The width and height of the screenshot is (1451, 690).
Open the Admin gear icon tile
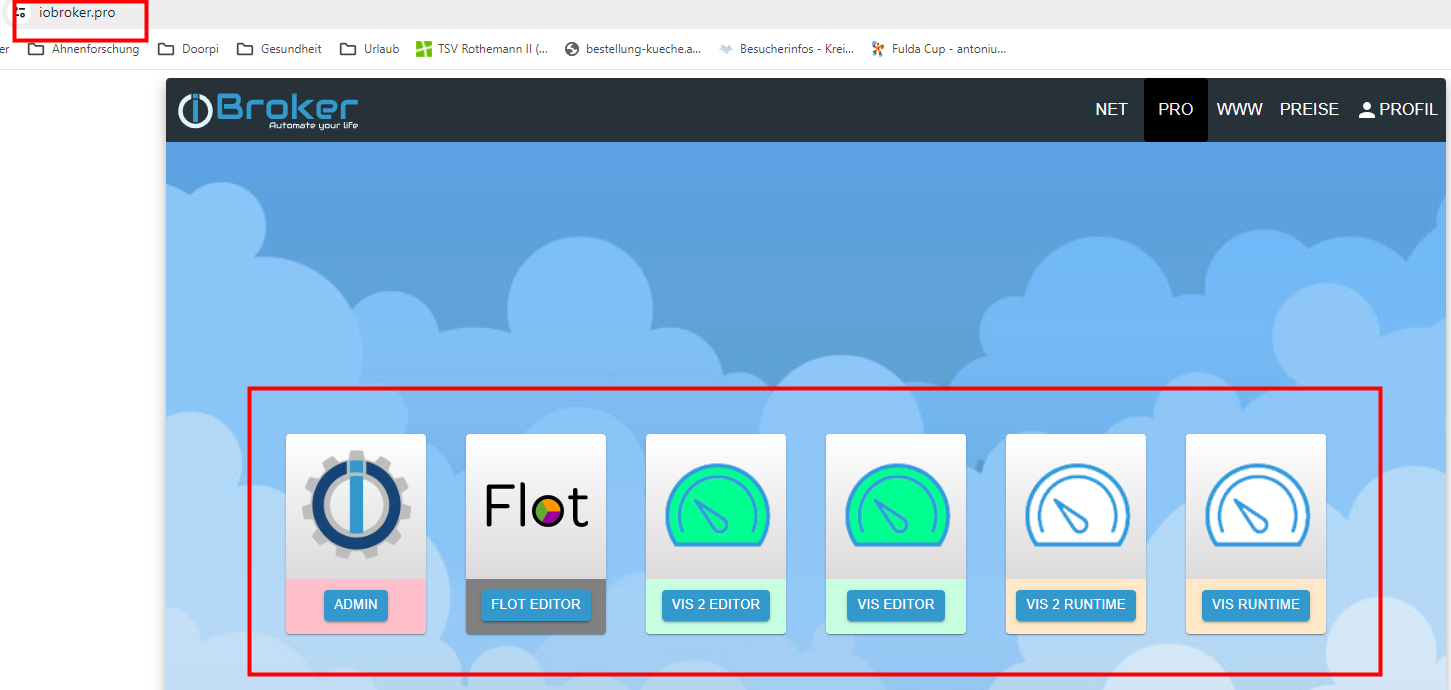(x=356, y=506)
